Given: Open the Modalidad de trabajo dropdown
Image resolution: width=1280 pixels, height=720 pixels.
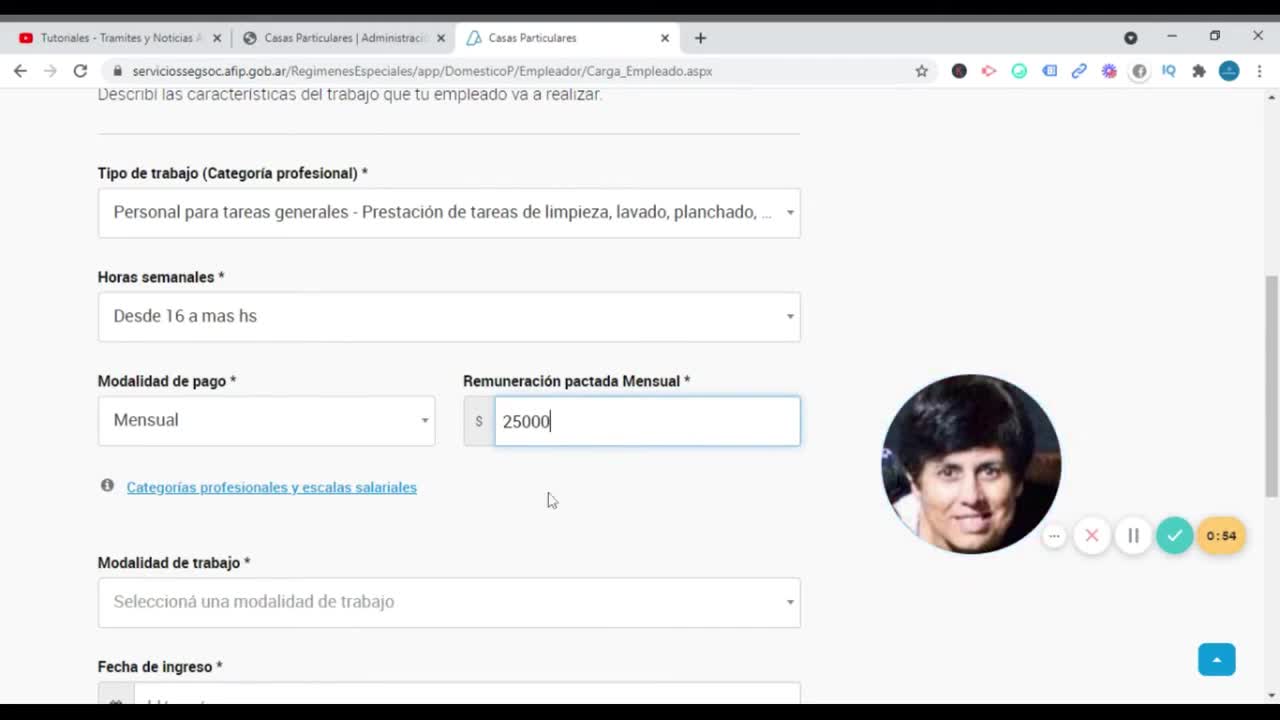Looking at the screenshot, I should tap(448, 602).
